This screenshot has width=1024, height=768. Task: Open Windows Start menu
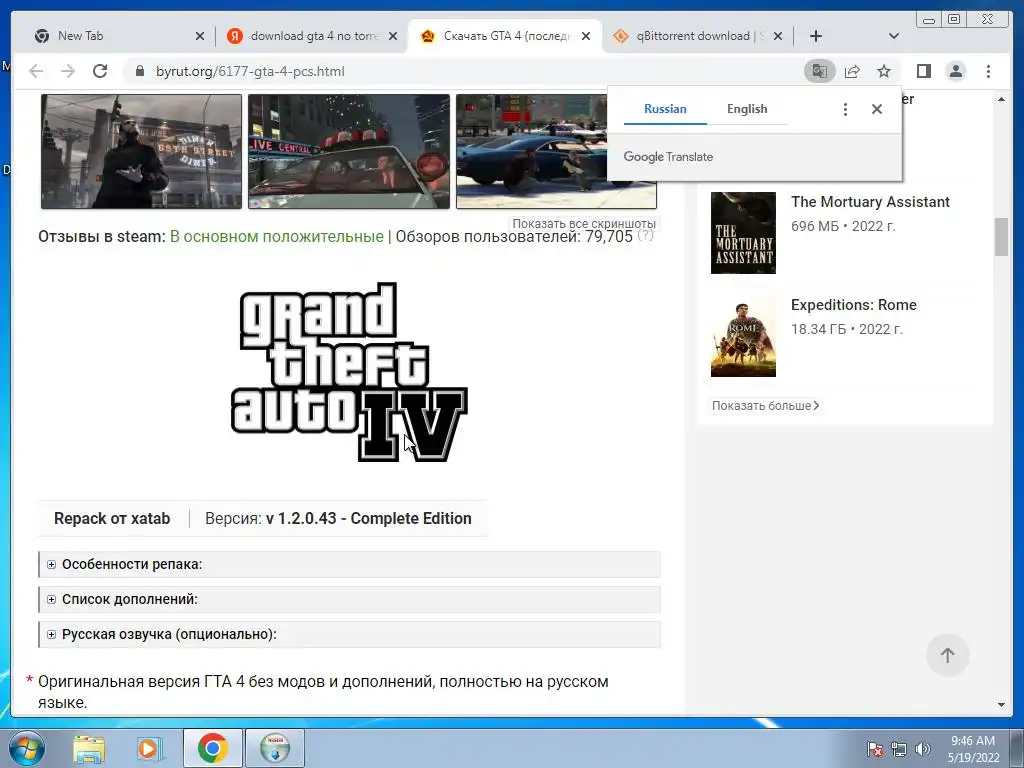coord(27,748)
